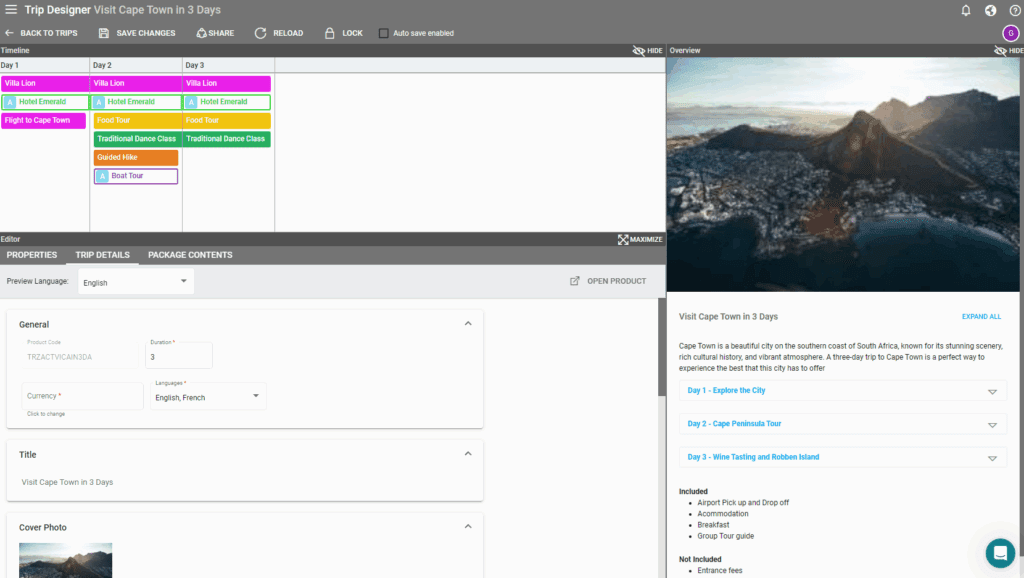Expand Day 1 - Explore the City

pos(842,391)
